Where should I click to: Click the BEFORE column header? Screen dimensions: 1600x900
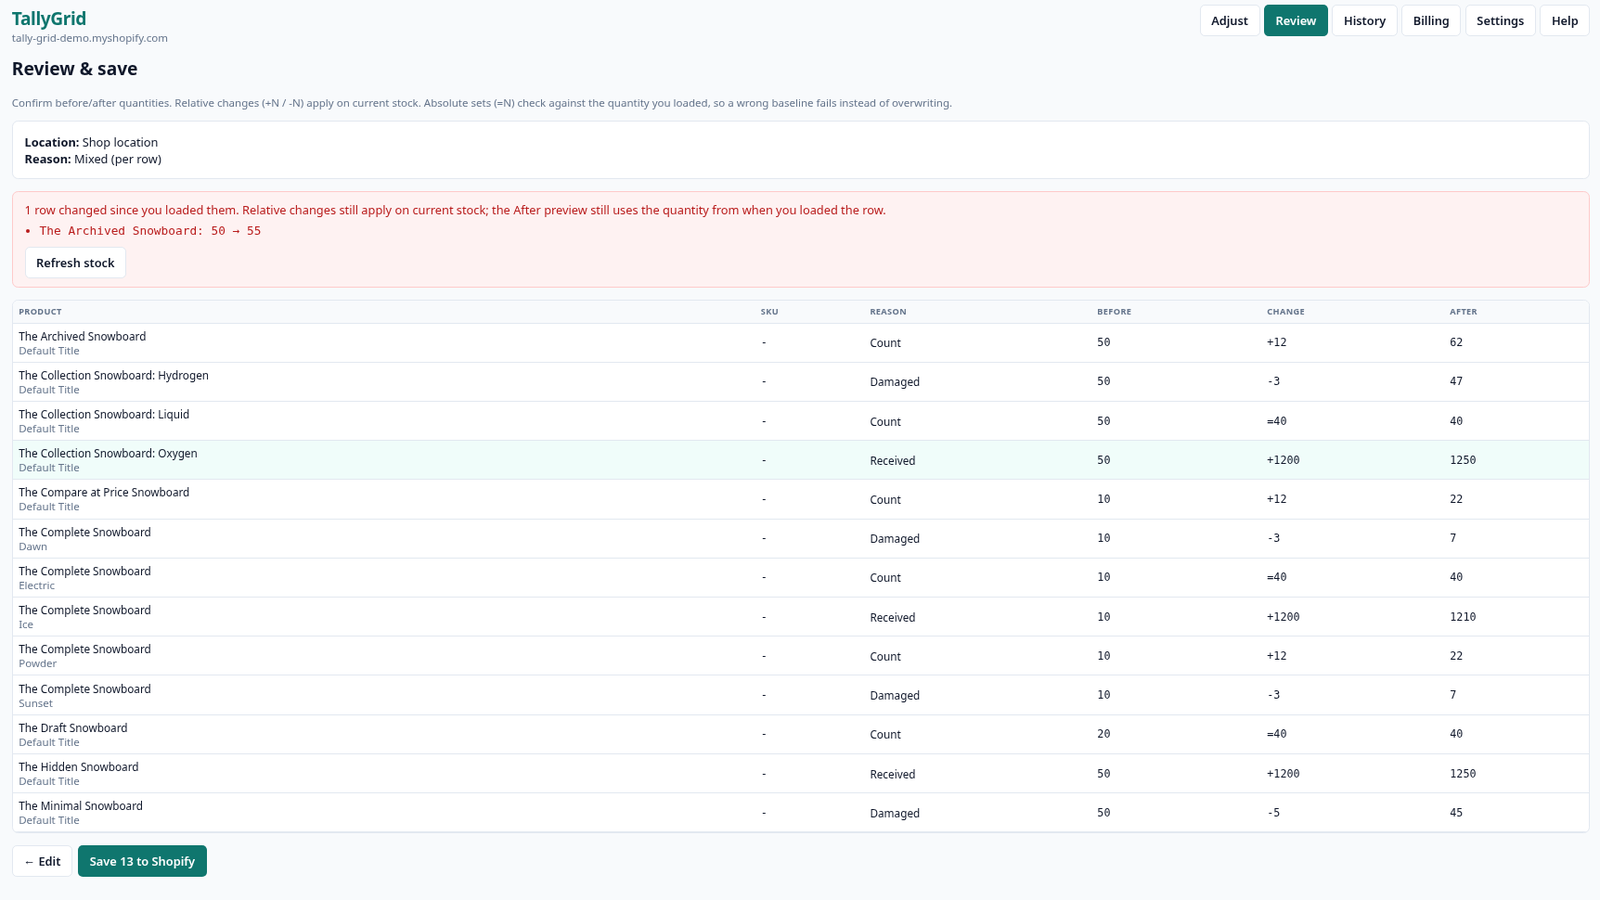(1114, 312)
